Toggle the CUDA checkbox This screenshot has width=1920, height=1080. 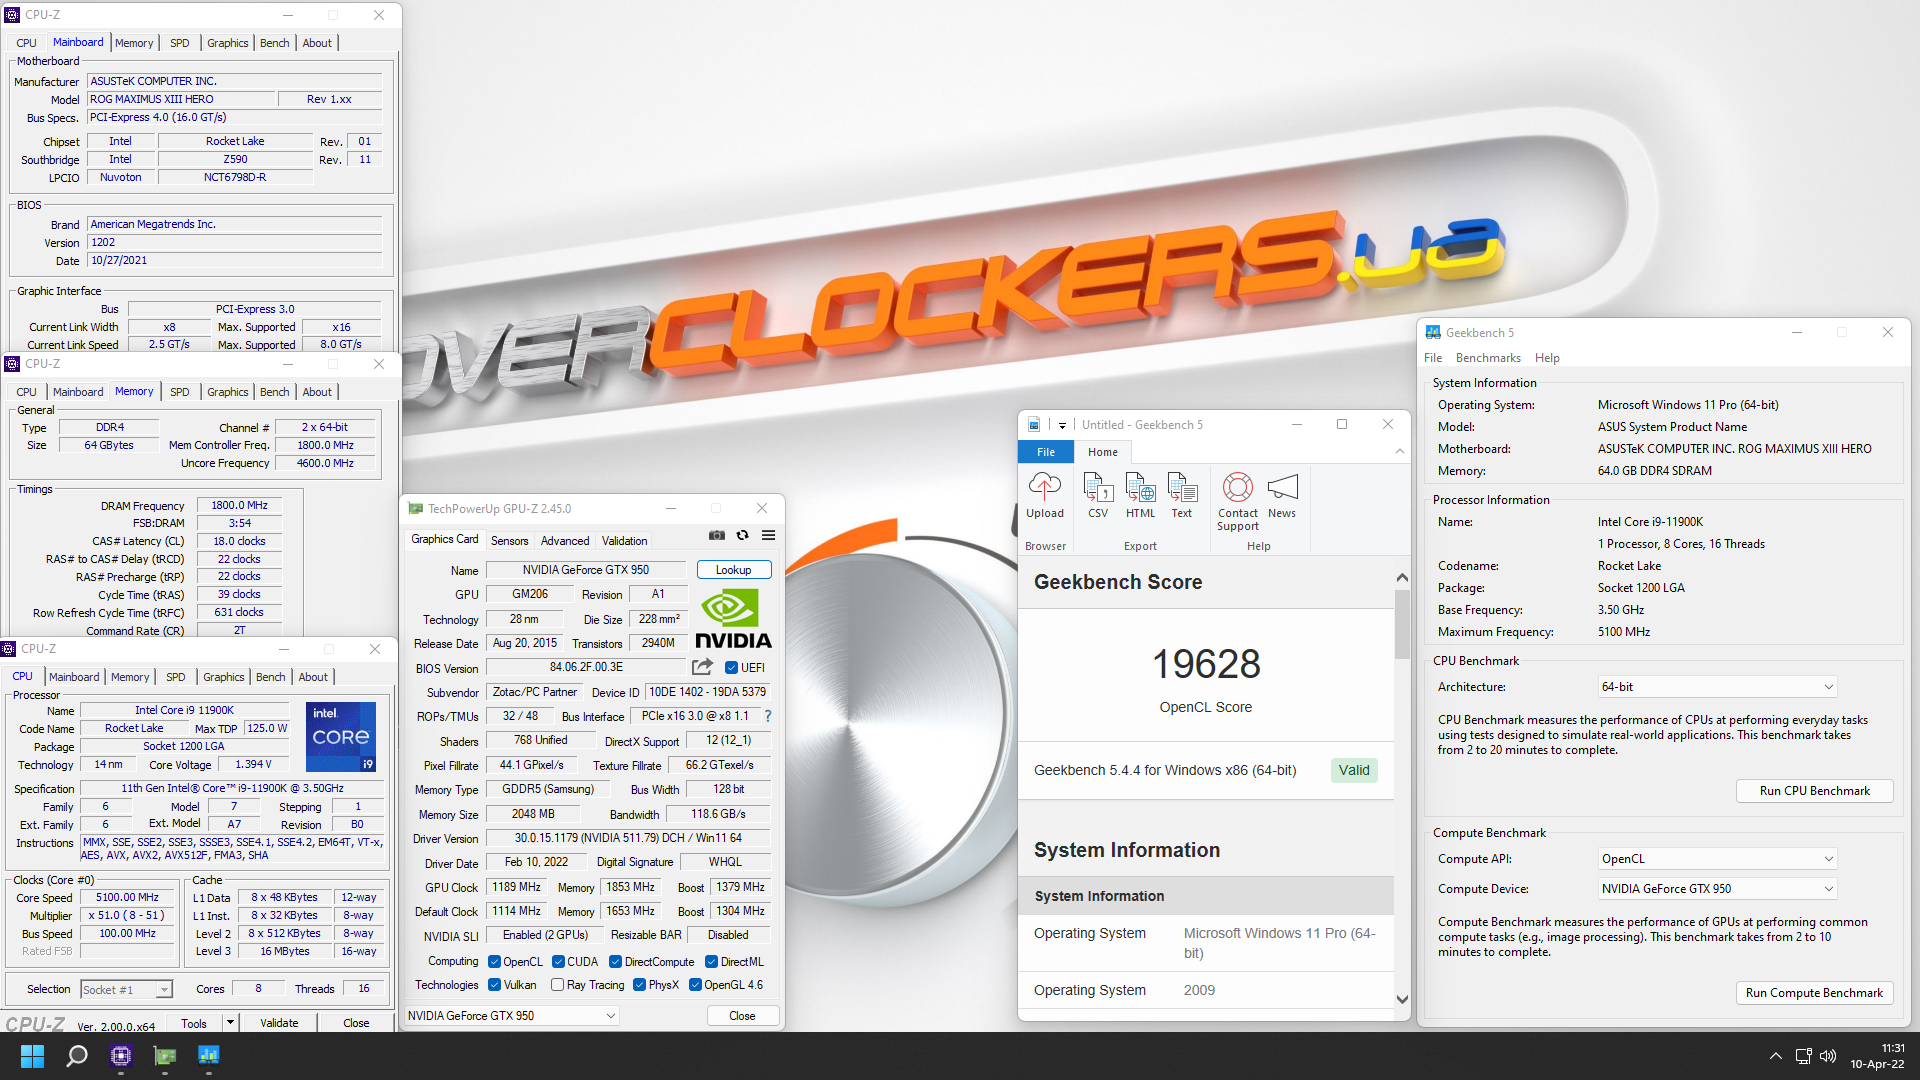(x=558, y=962)
